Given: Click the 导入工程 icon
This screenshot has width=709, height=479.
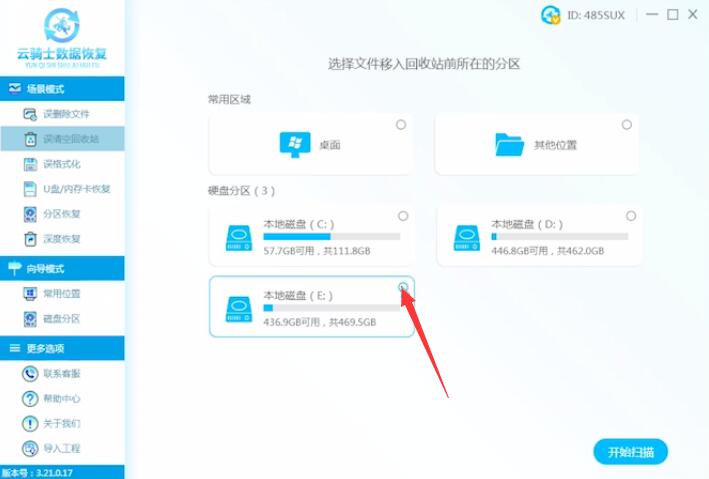Looking at the screenshot, I should tap(30, 448).
